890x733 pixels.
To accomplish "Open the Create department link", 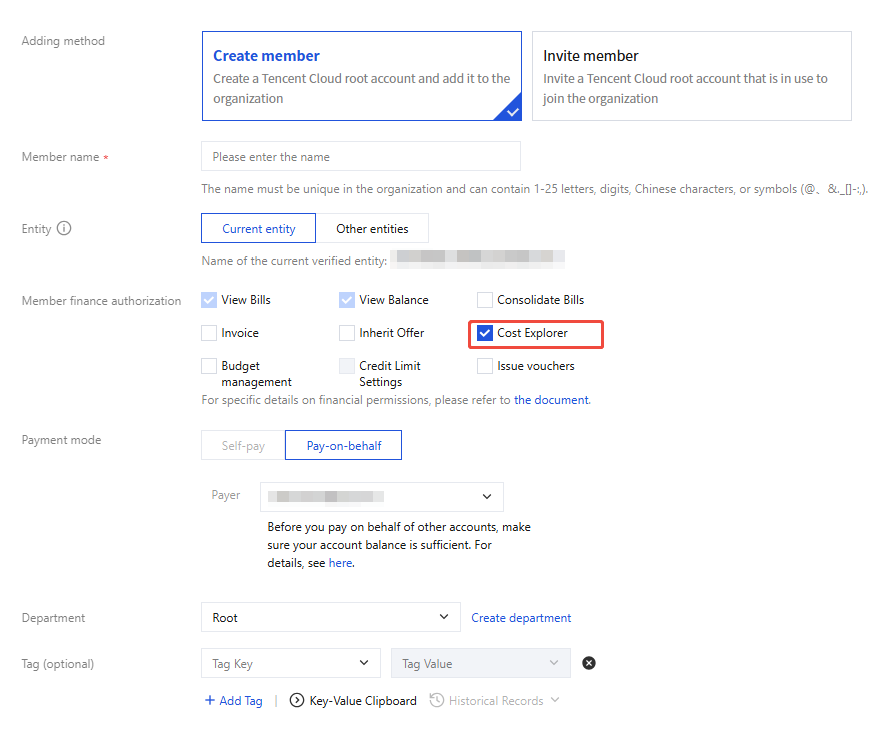I will click(x=521, y=618).
